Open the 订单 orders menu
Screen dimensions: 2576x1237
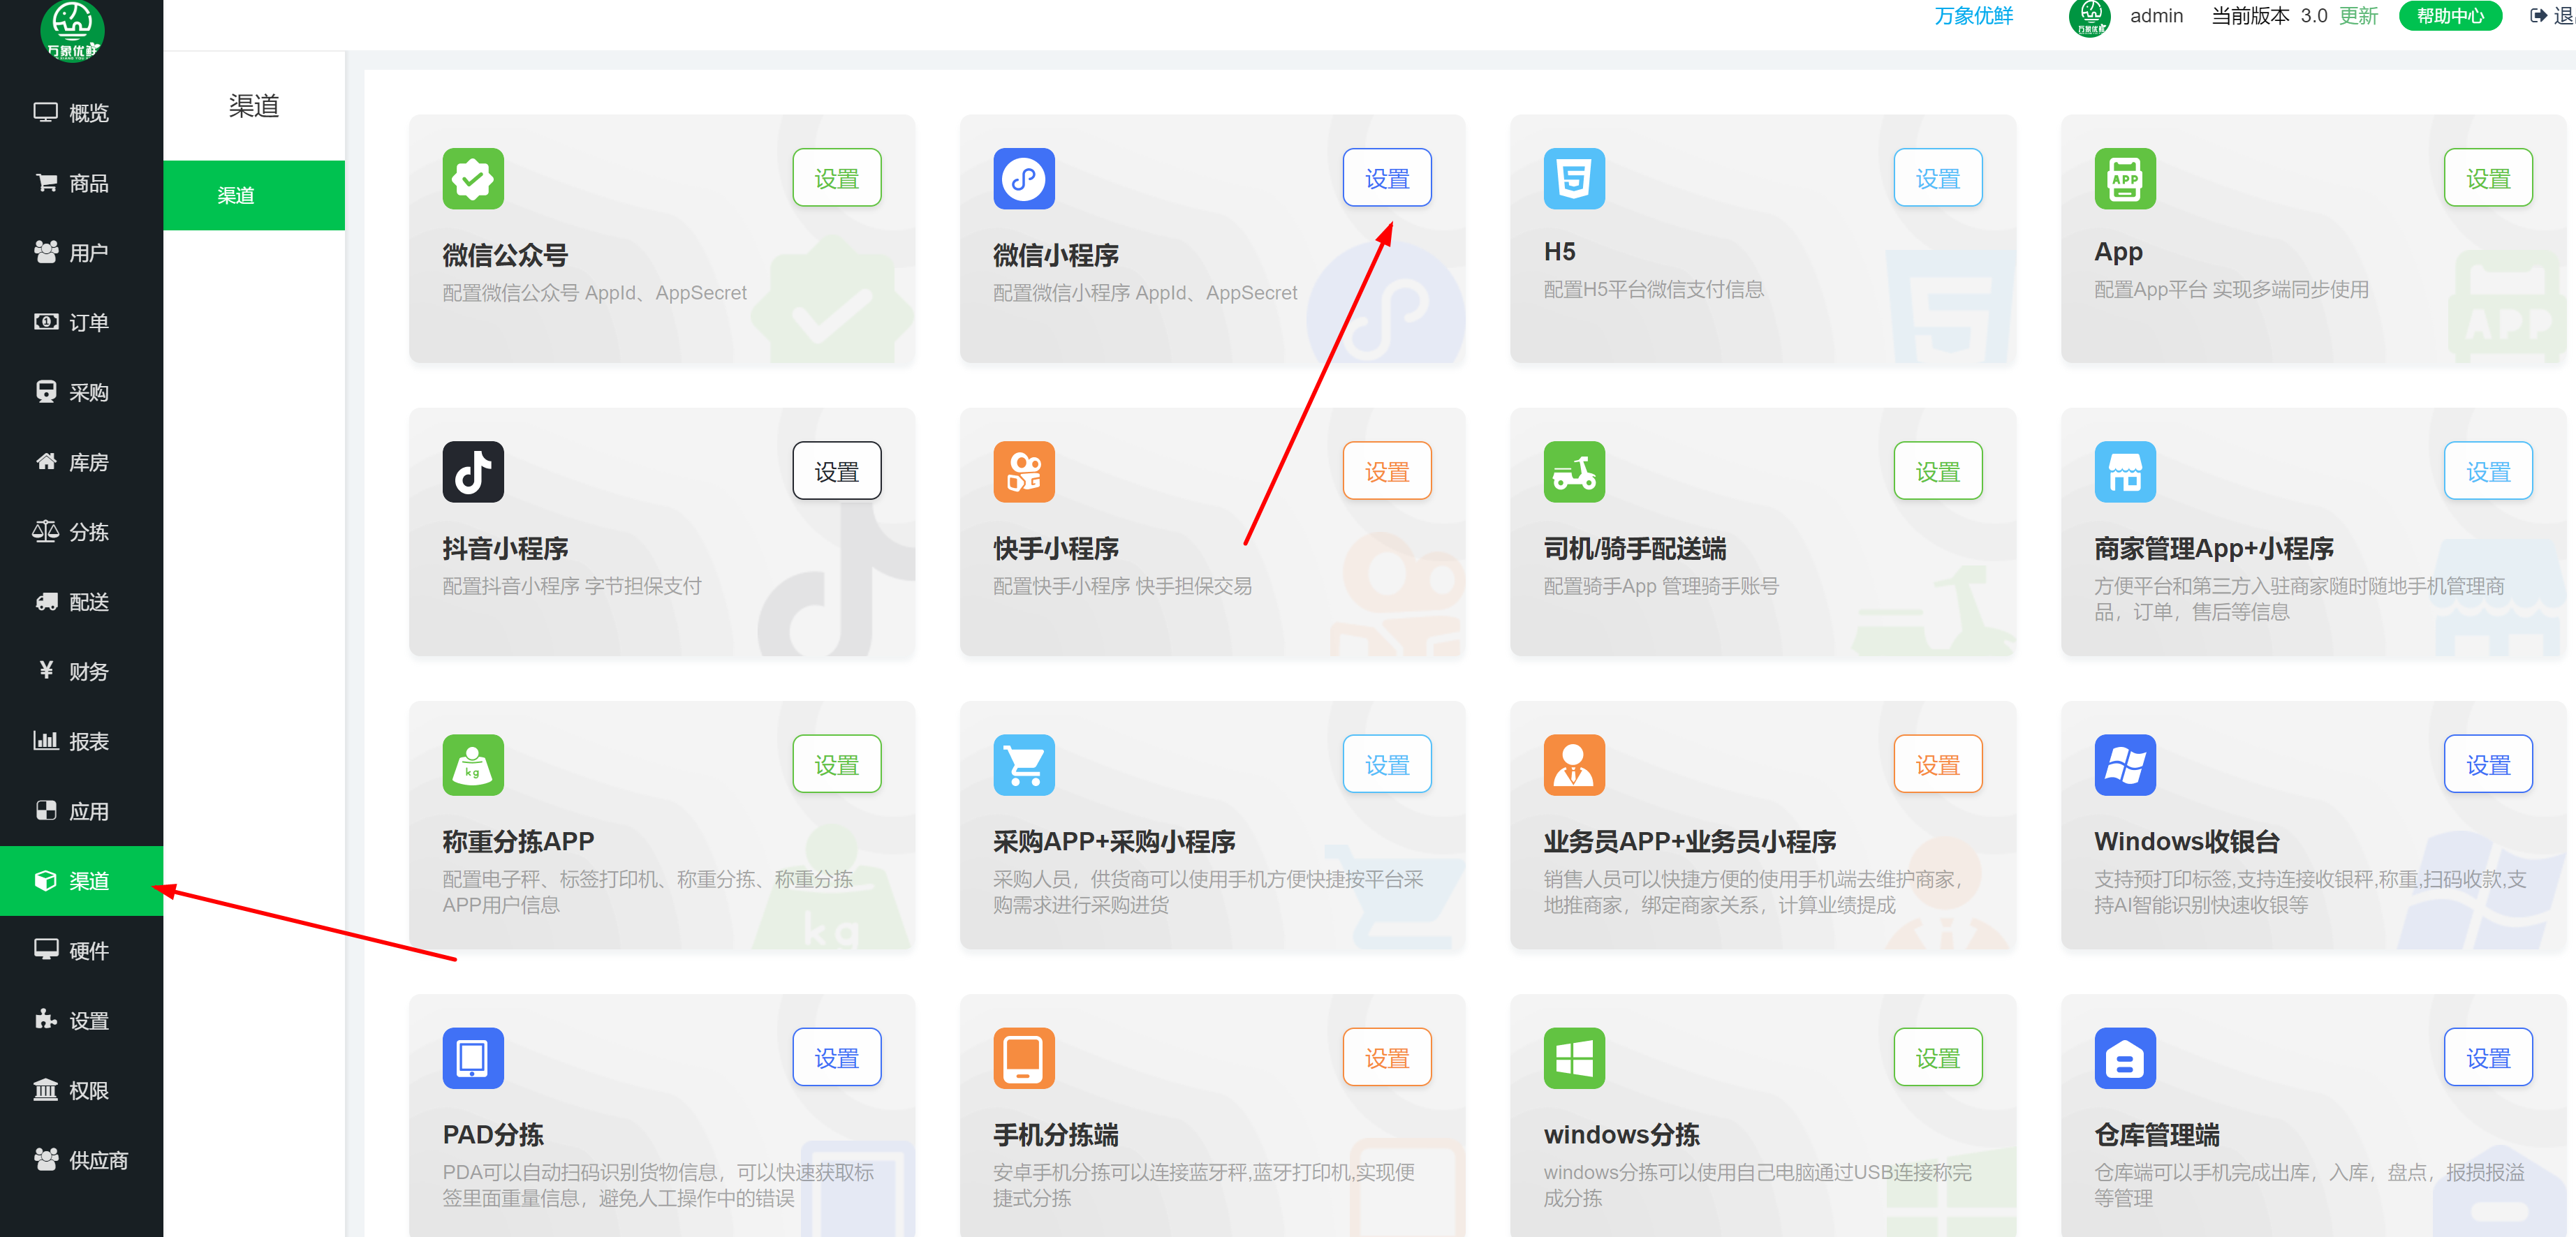(x=81, y=322)
